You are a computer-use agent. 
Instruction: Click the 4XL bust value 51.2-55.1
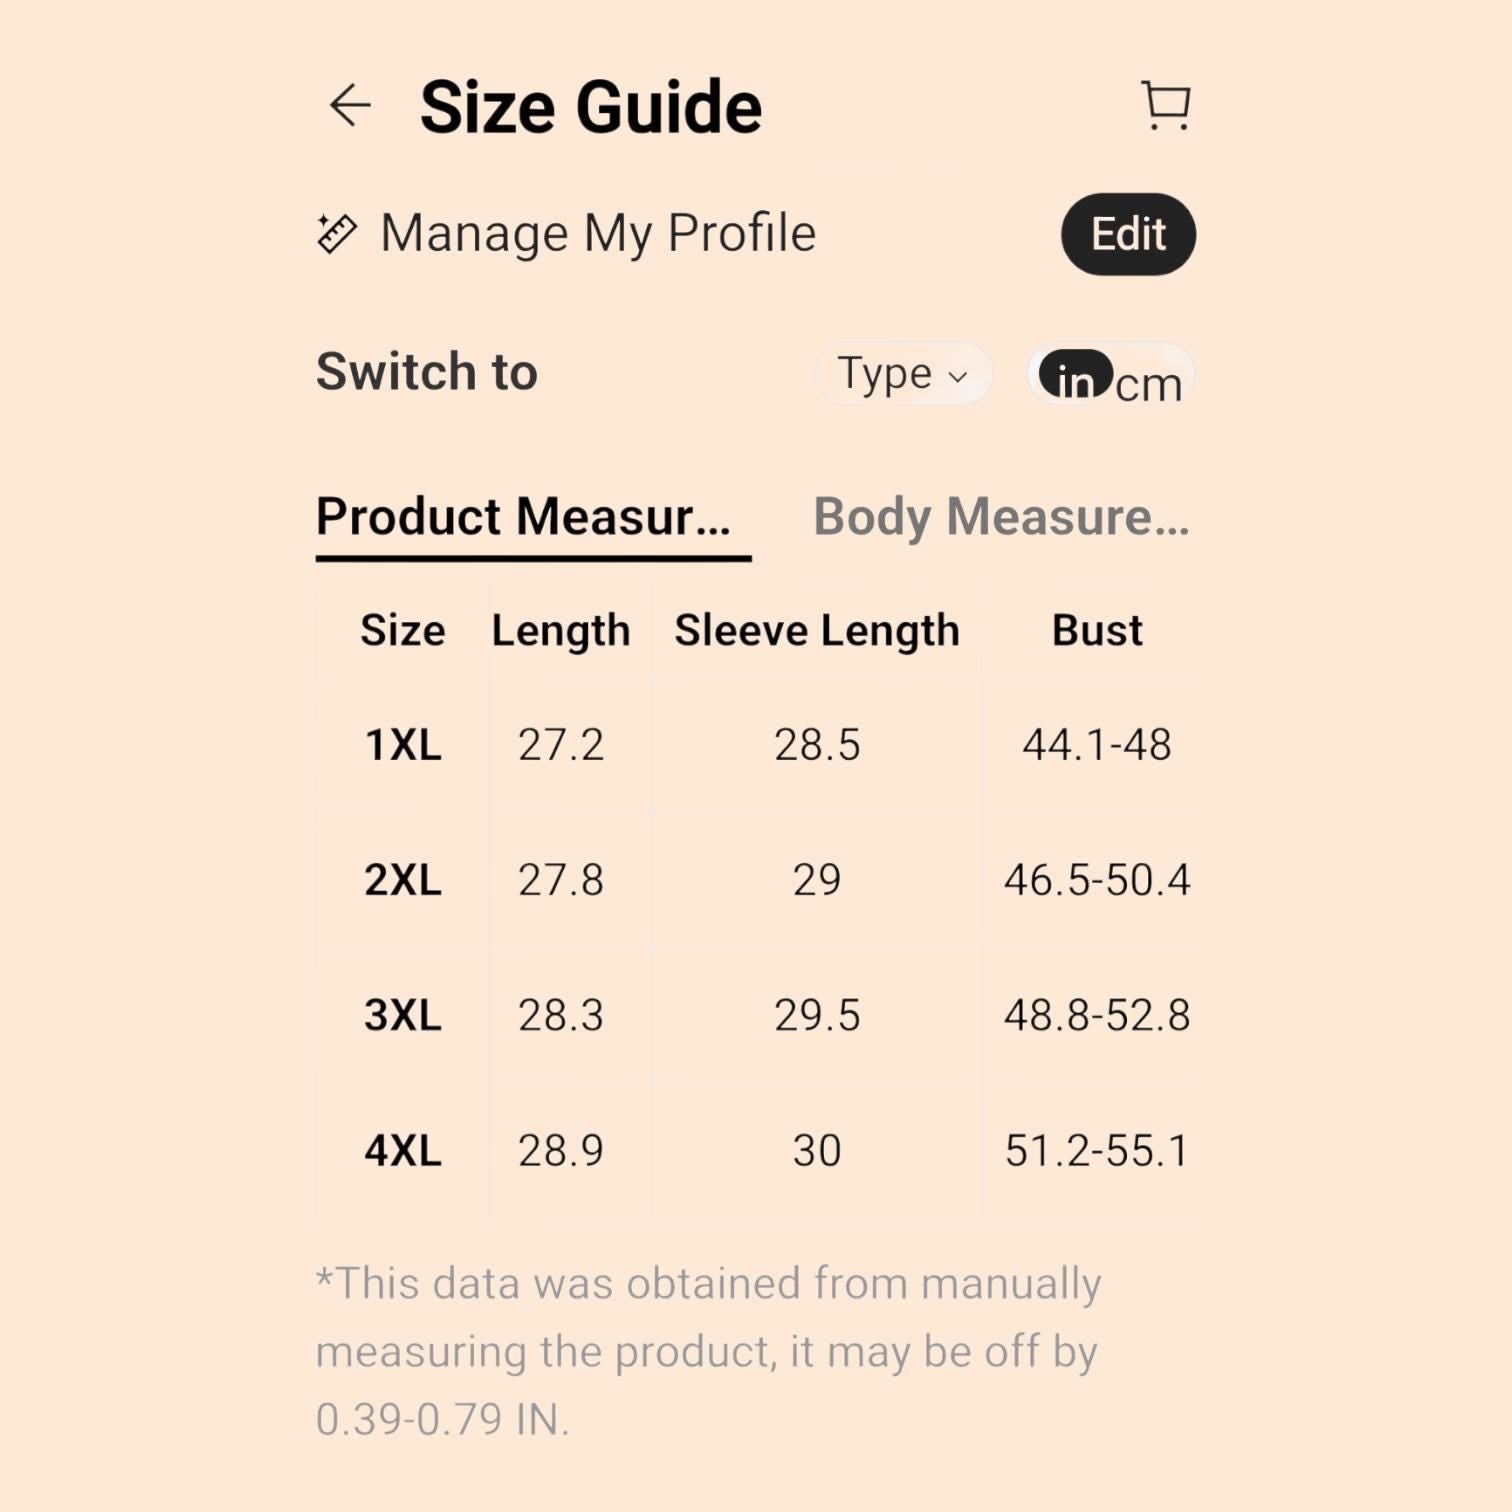(1097, 1150)
